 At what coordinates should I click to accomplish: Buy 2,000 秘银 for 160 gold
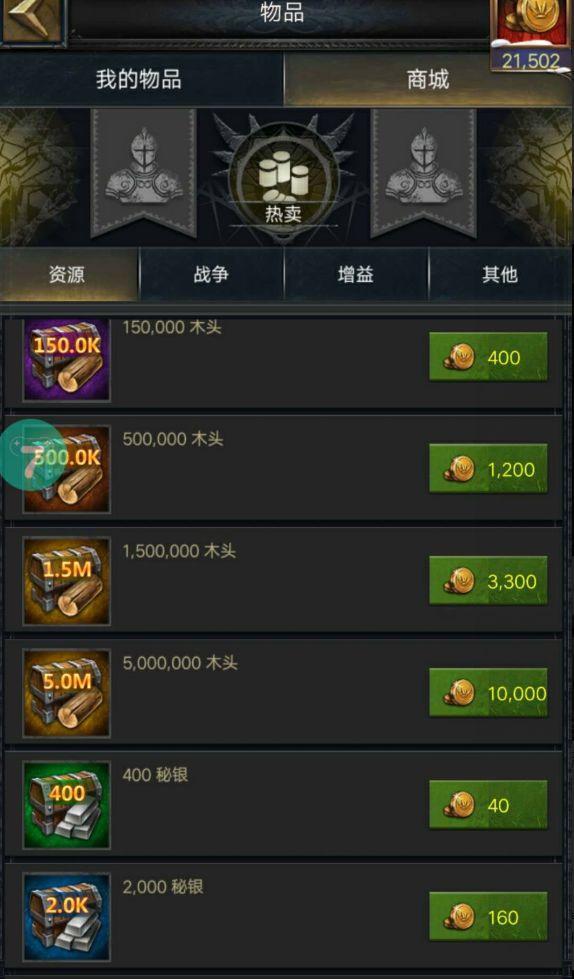(x=488, y=917)
